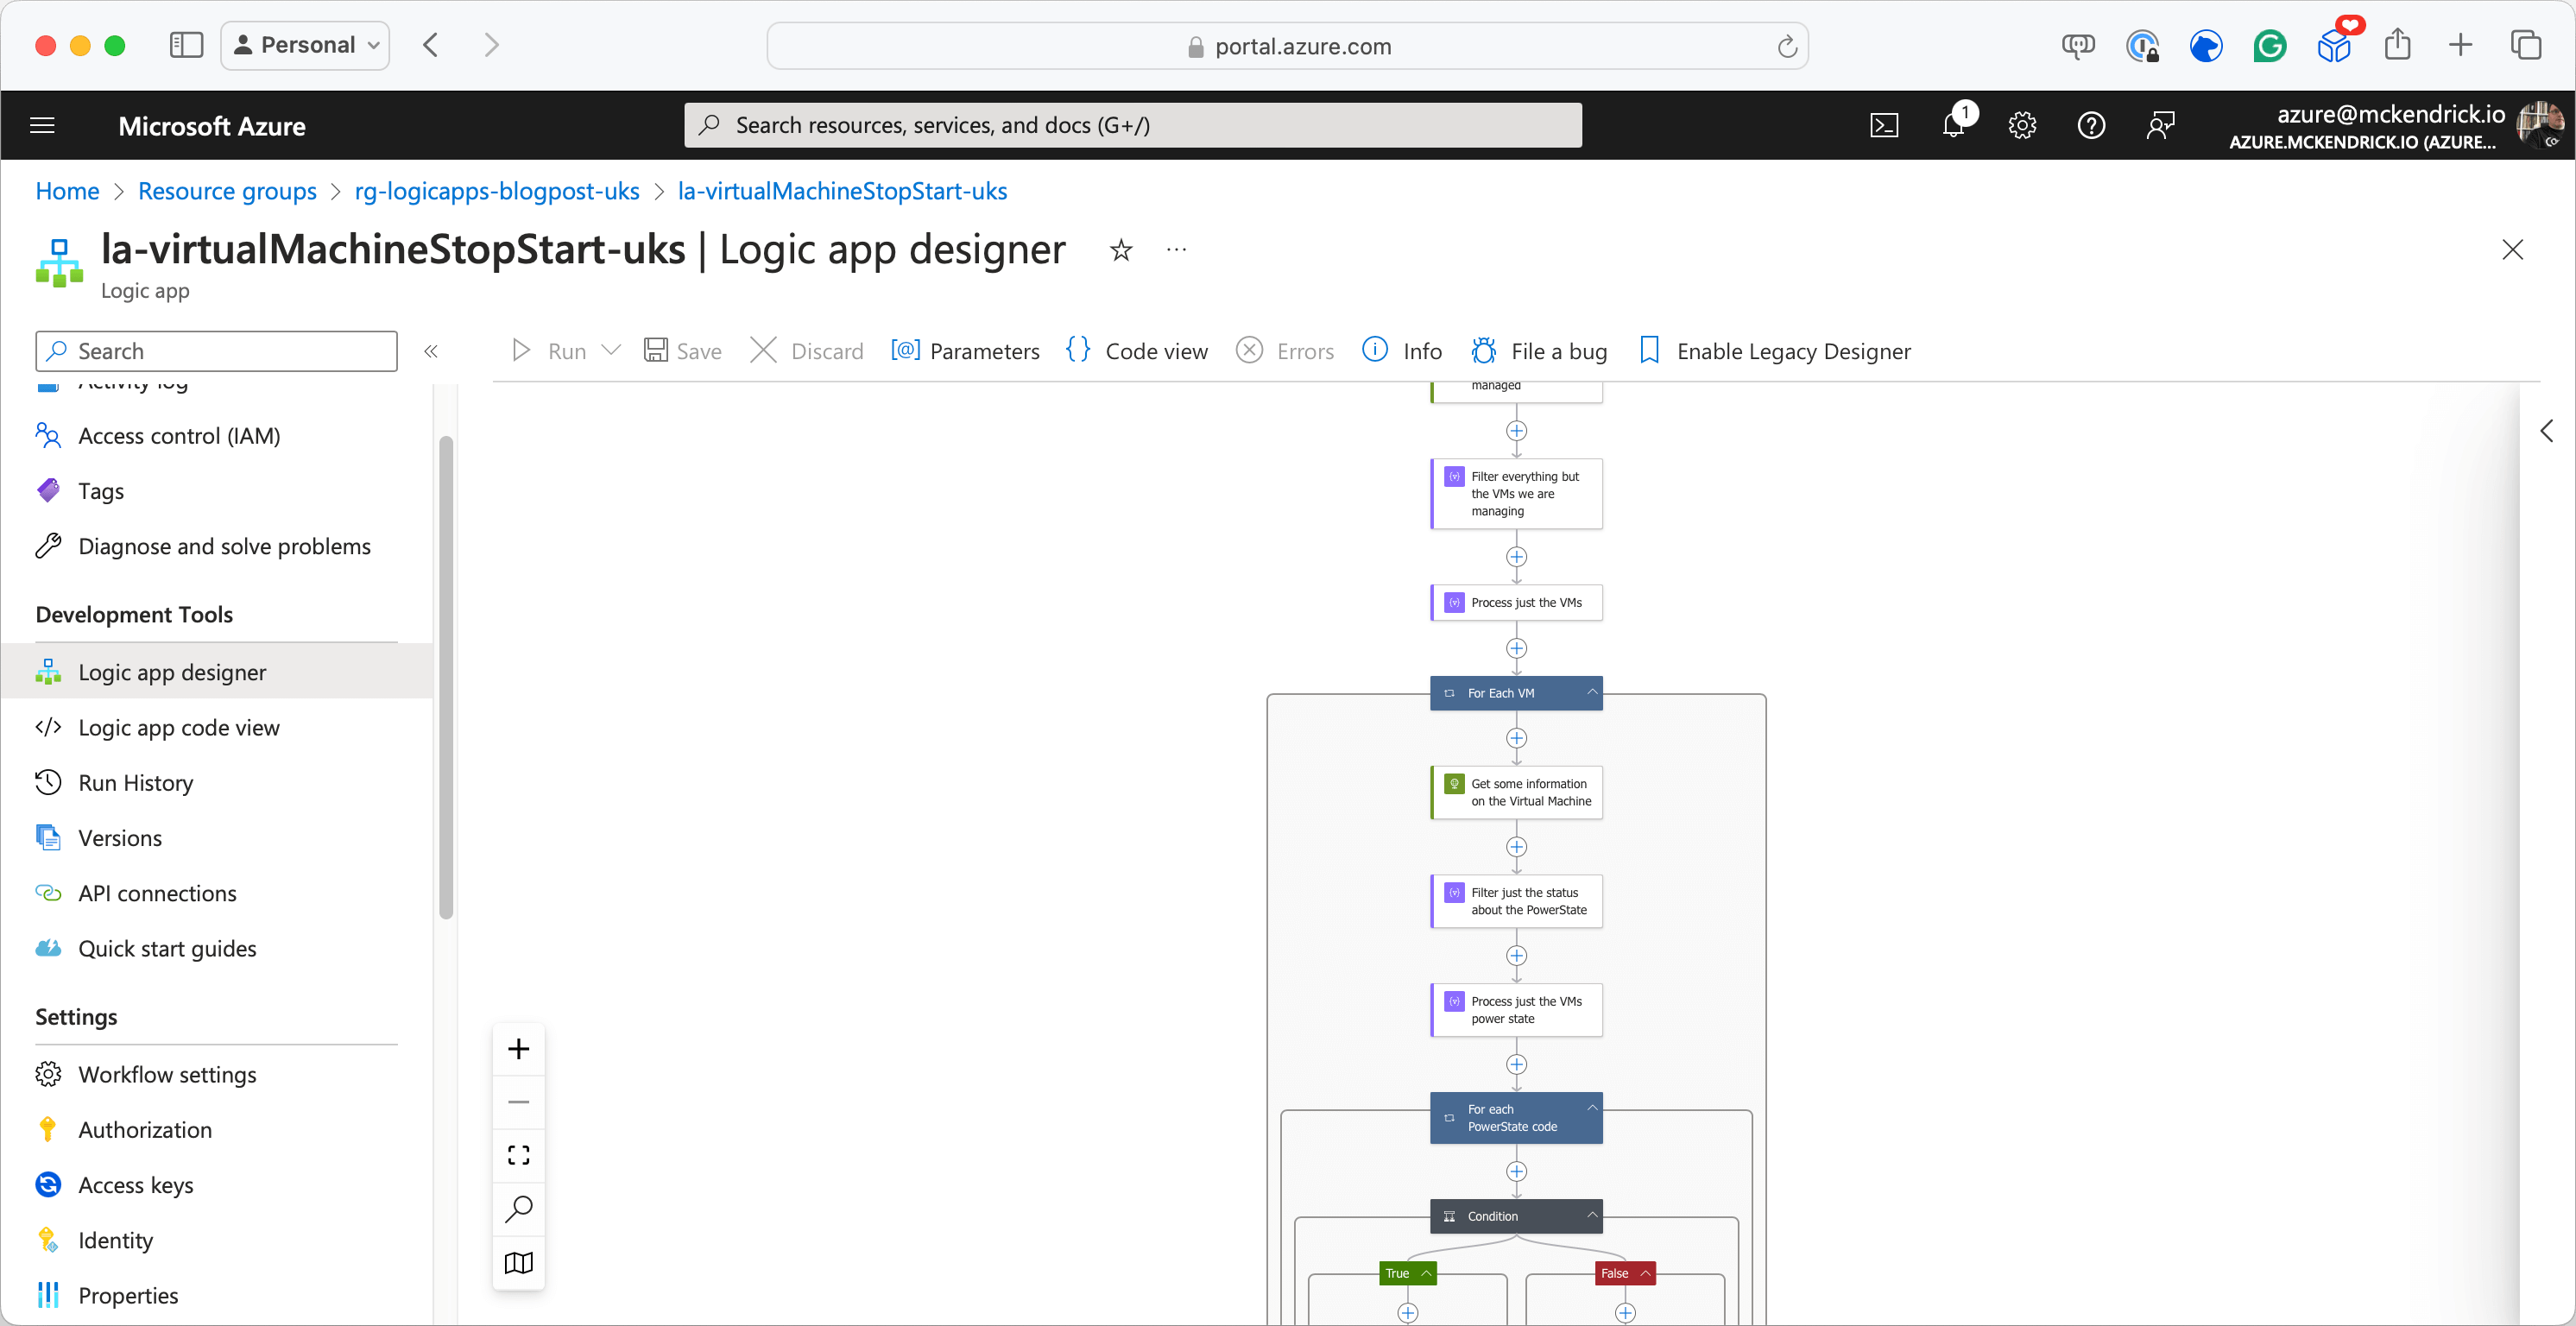Screen dimensions: 2576x1326
Task: Zoom in on the designer canvas
Action: point(518,1048)
